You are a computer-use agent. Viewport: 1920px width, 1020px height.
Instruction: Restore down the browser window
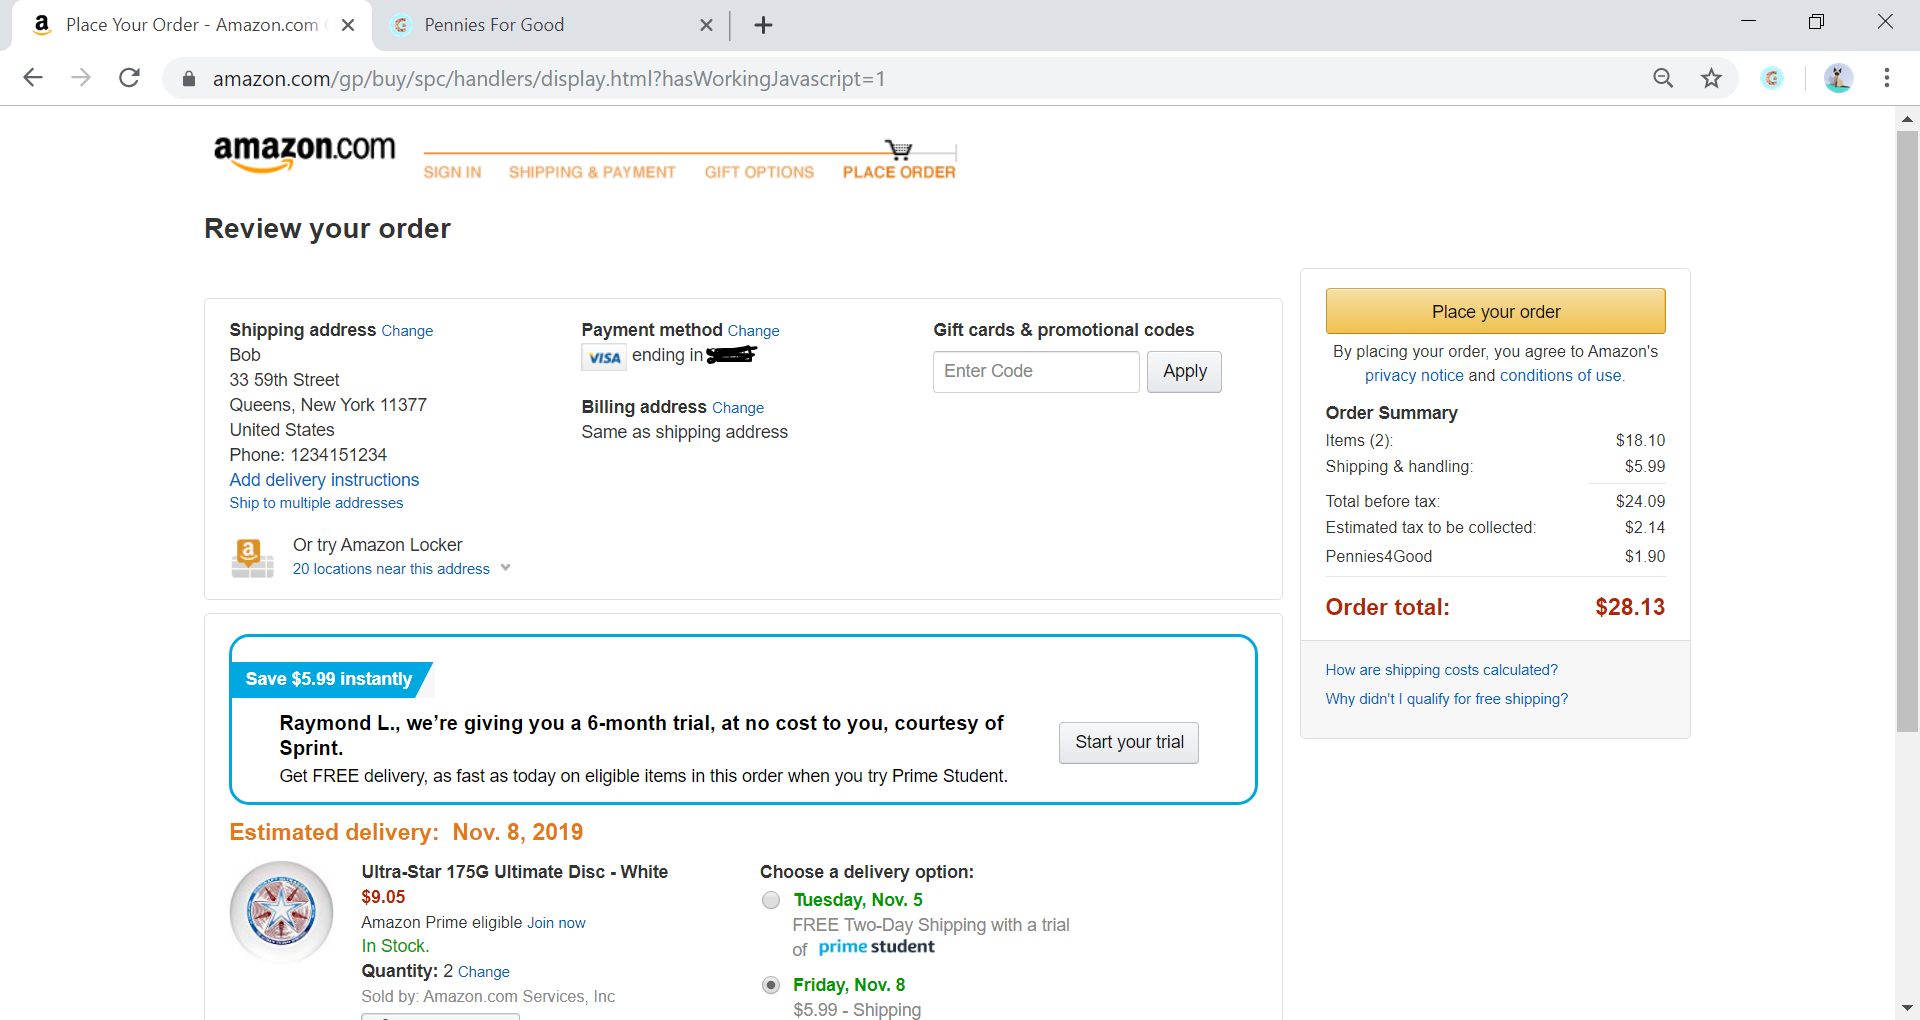click(1816, 22)
